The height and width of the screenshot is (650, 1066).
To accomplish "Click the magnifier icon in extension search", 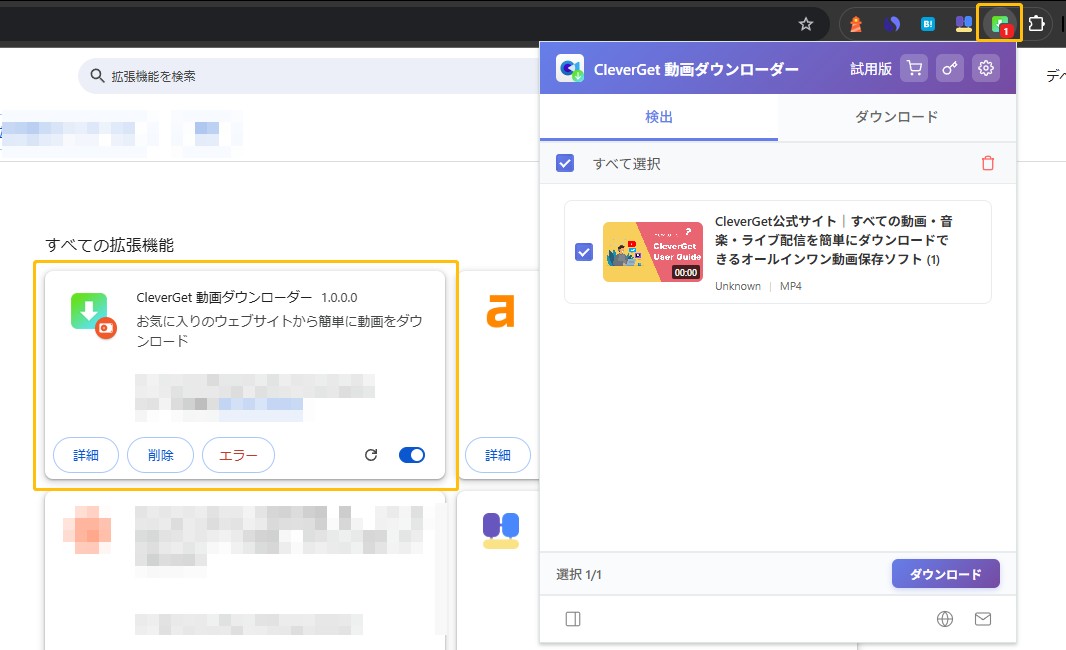I will (97, 75).
